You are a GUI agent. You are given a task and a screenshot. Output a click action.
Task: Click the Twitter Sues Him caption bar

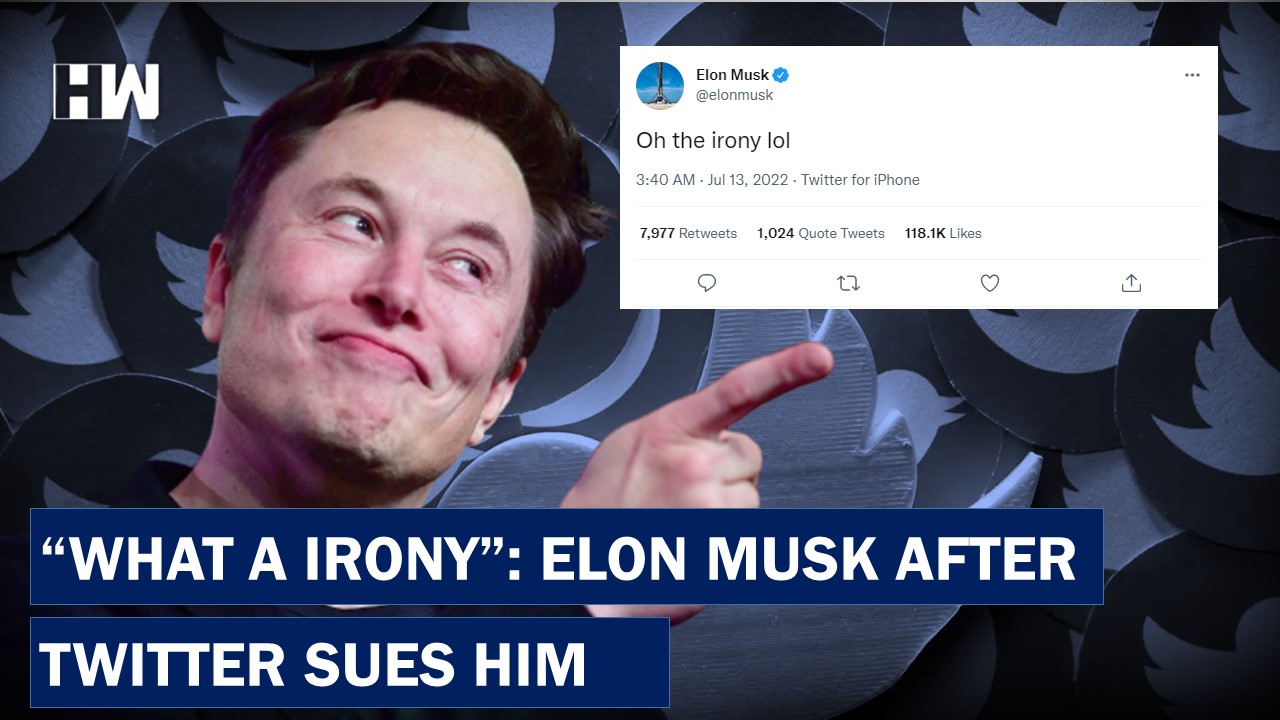tap(349, 662)
